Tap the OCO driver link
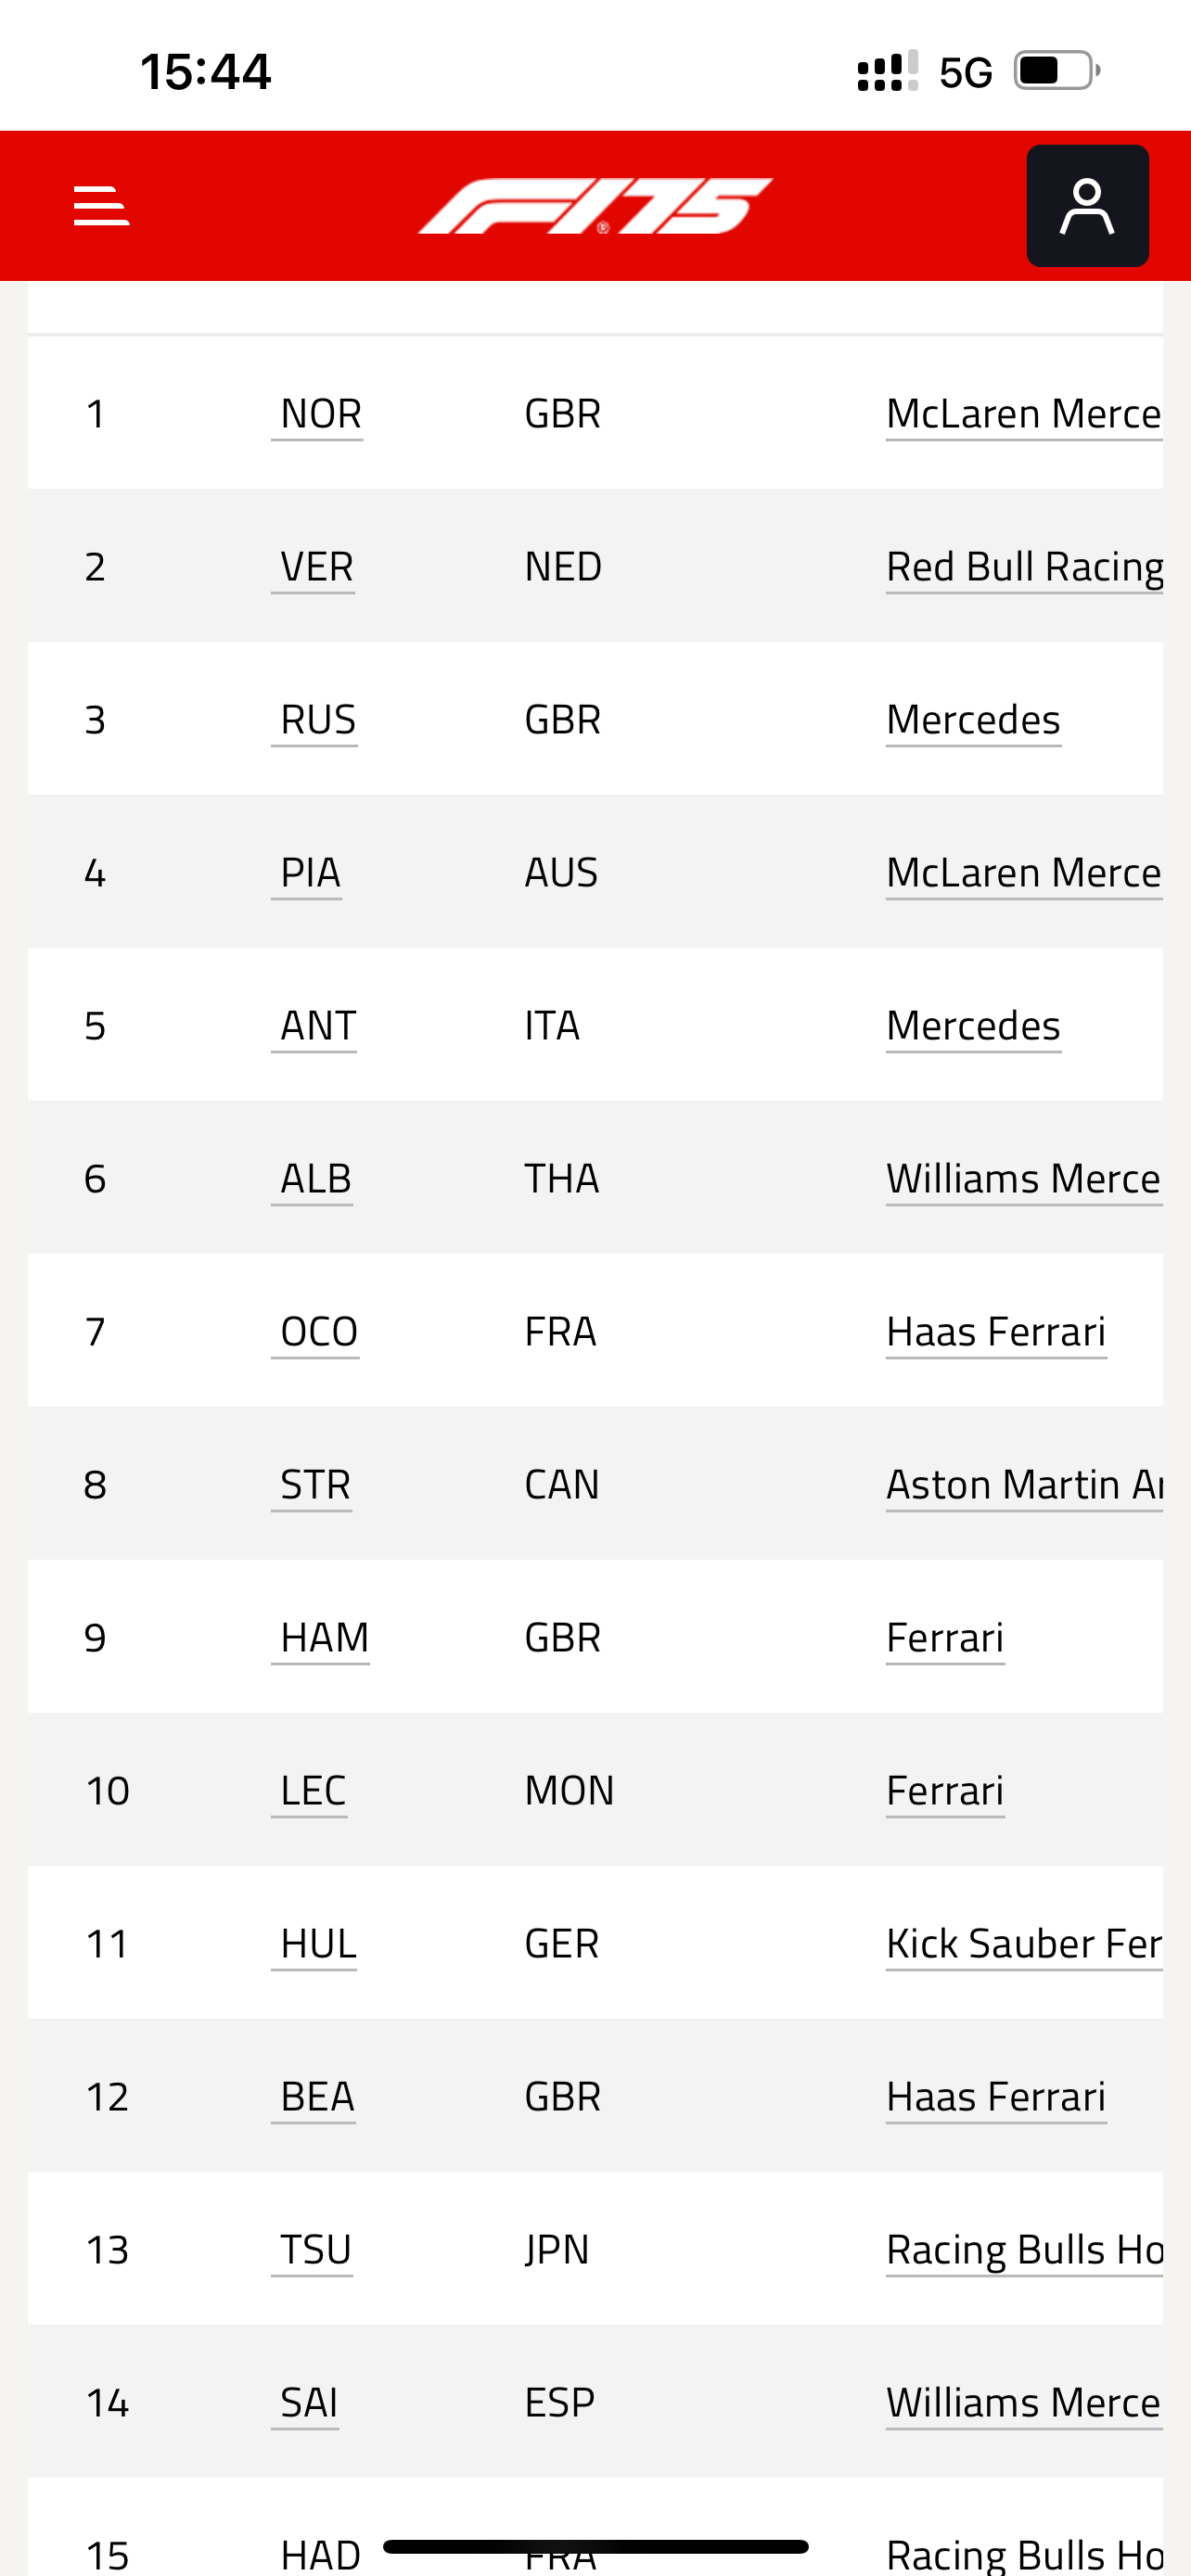This screenshot has height=2576, width=1191. (x=318, y=1332)
